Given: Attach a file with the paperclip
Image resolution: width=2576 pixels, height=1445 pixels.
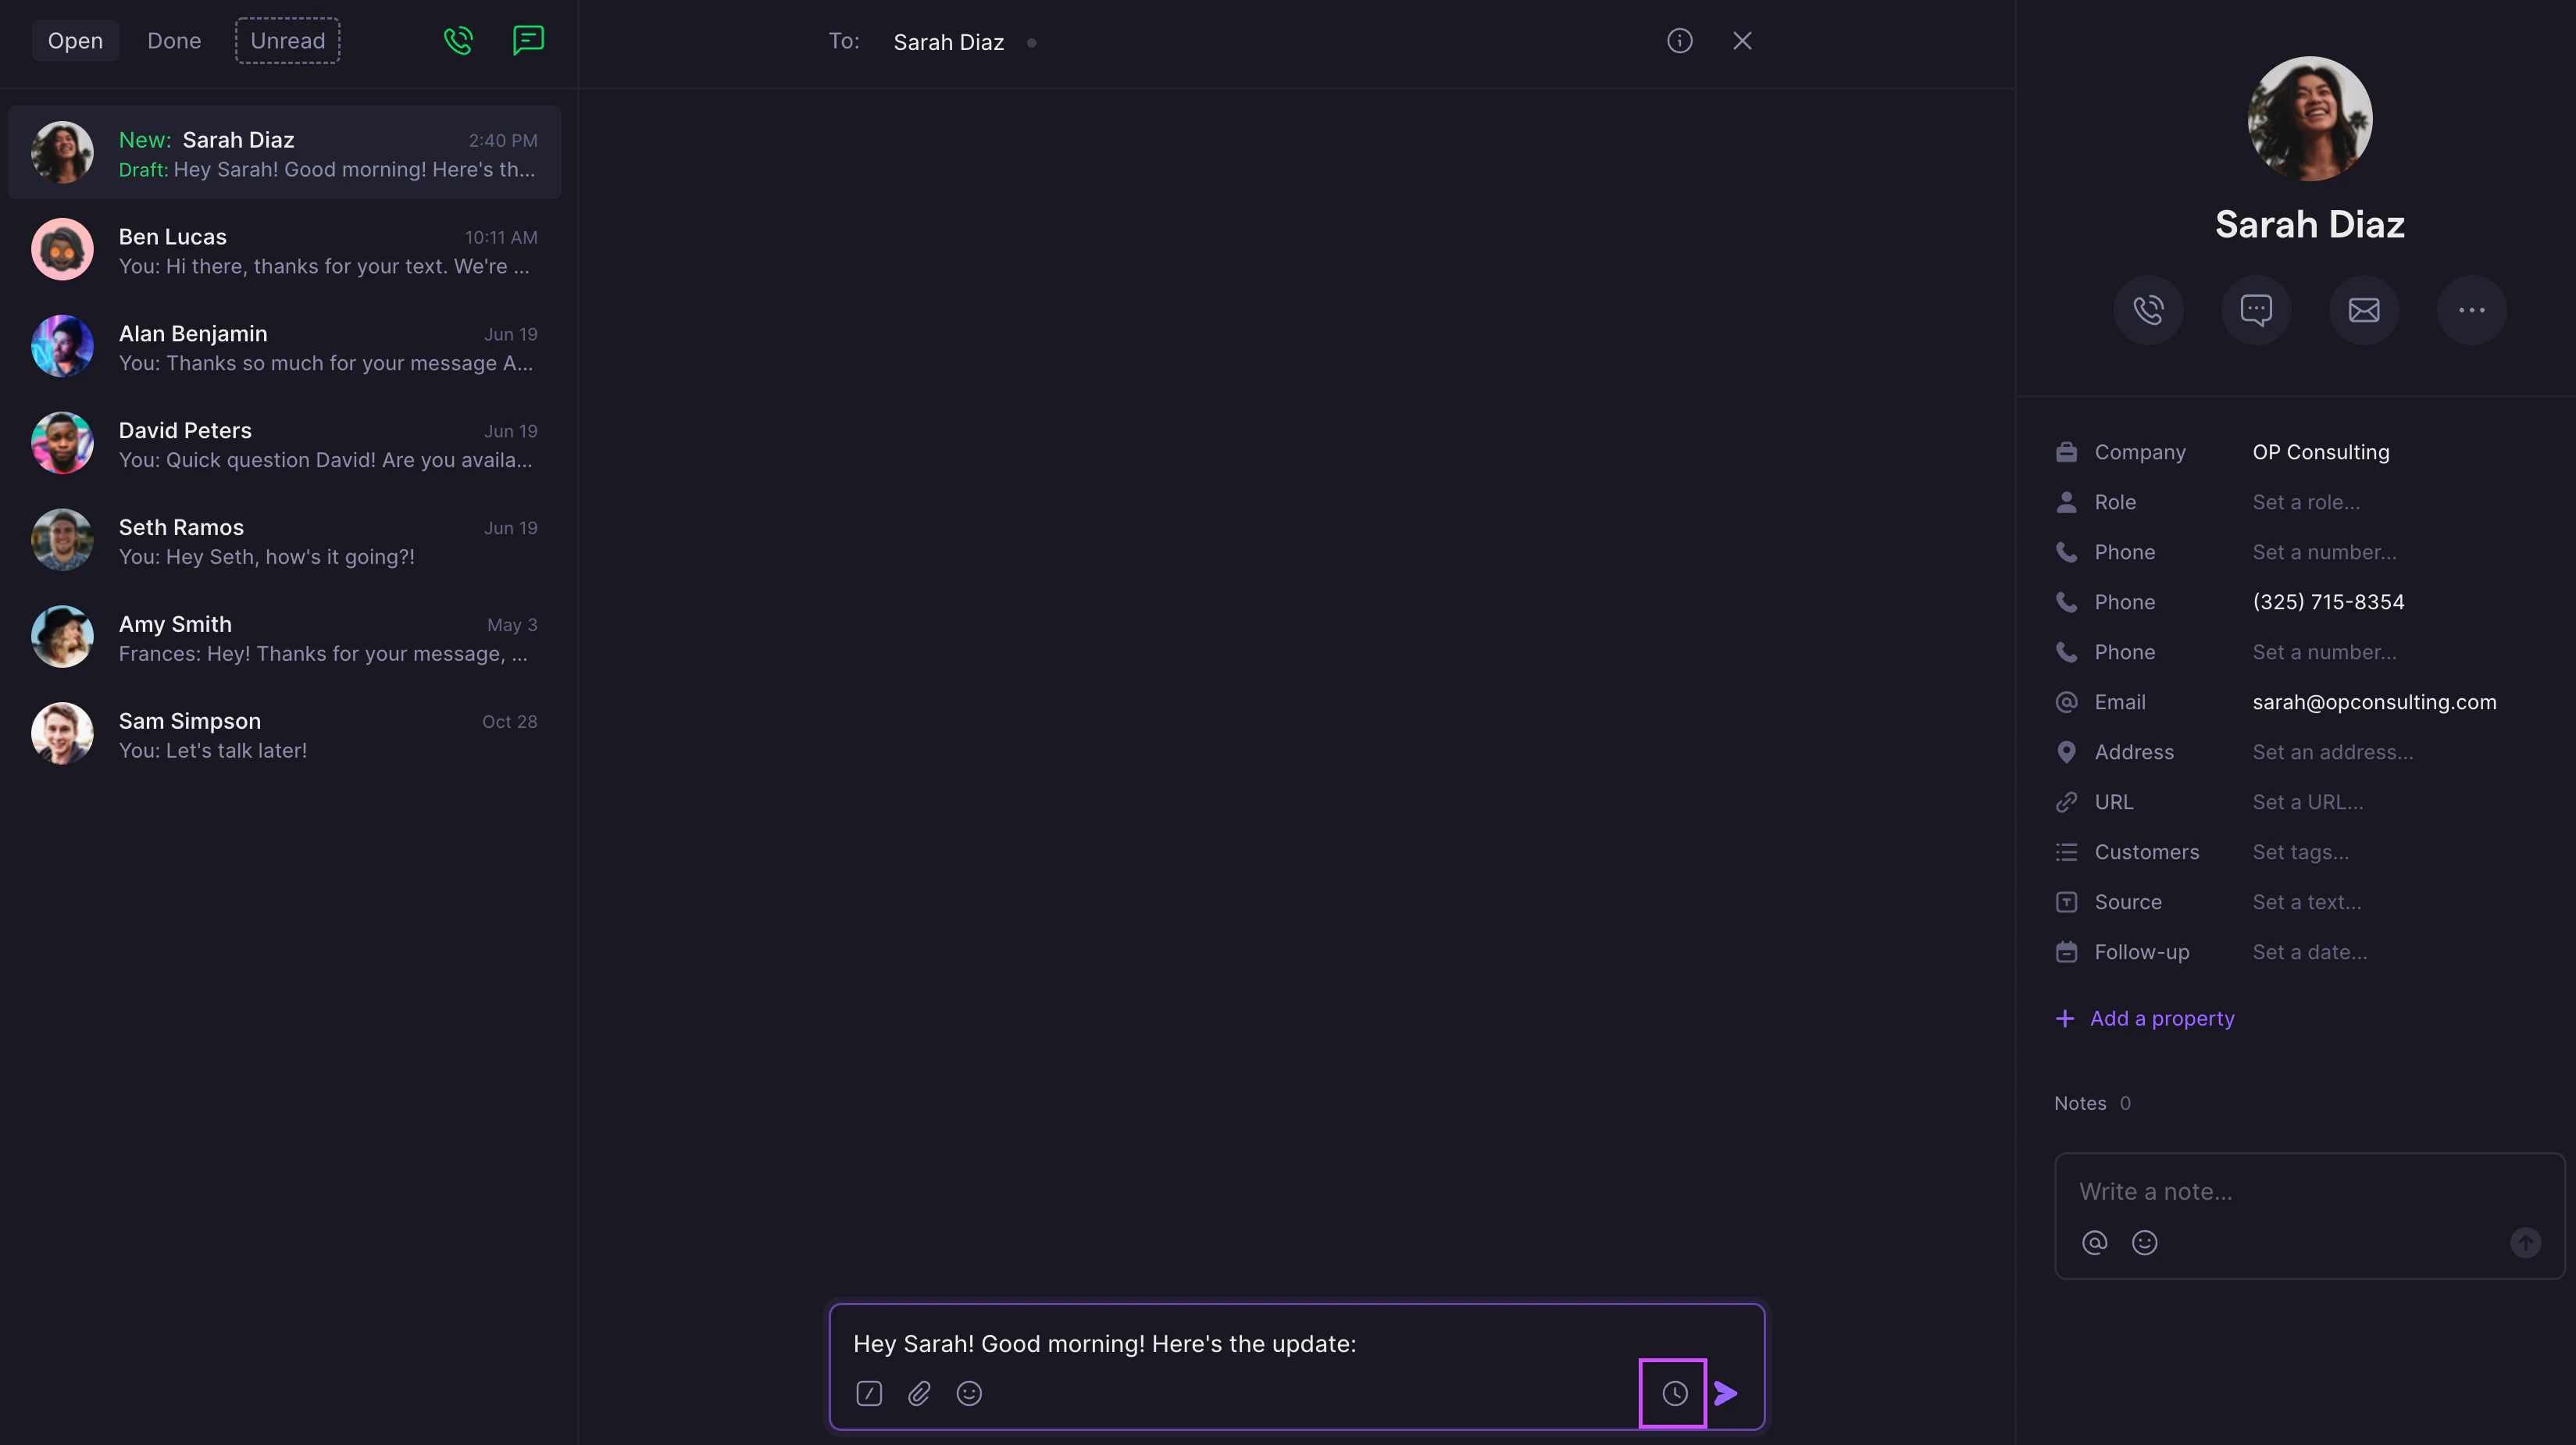Looking at the screenshot, I should point(919,1393).
